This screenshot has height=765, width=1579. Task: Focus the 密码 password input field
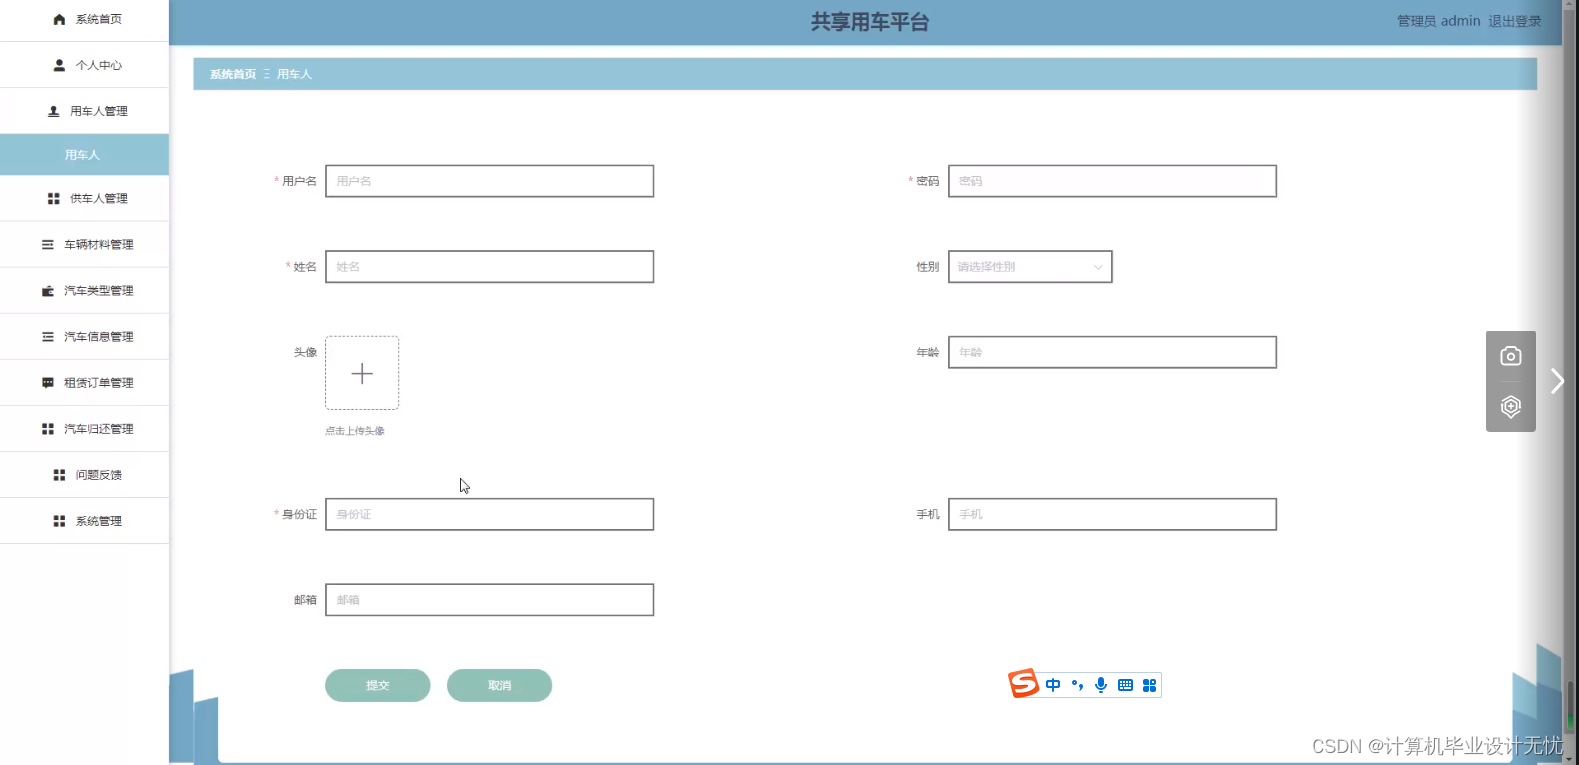[x=1112, y=181]
